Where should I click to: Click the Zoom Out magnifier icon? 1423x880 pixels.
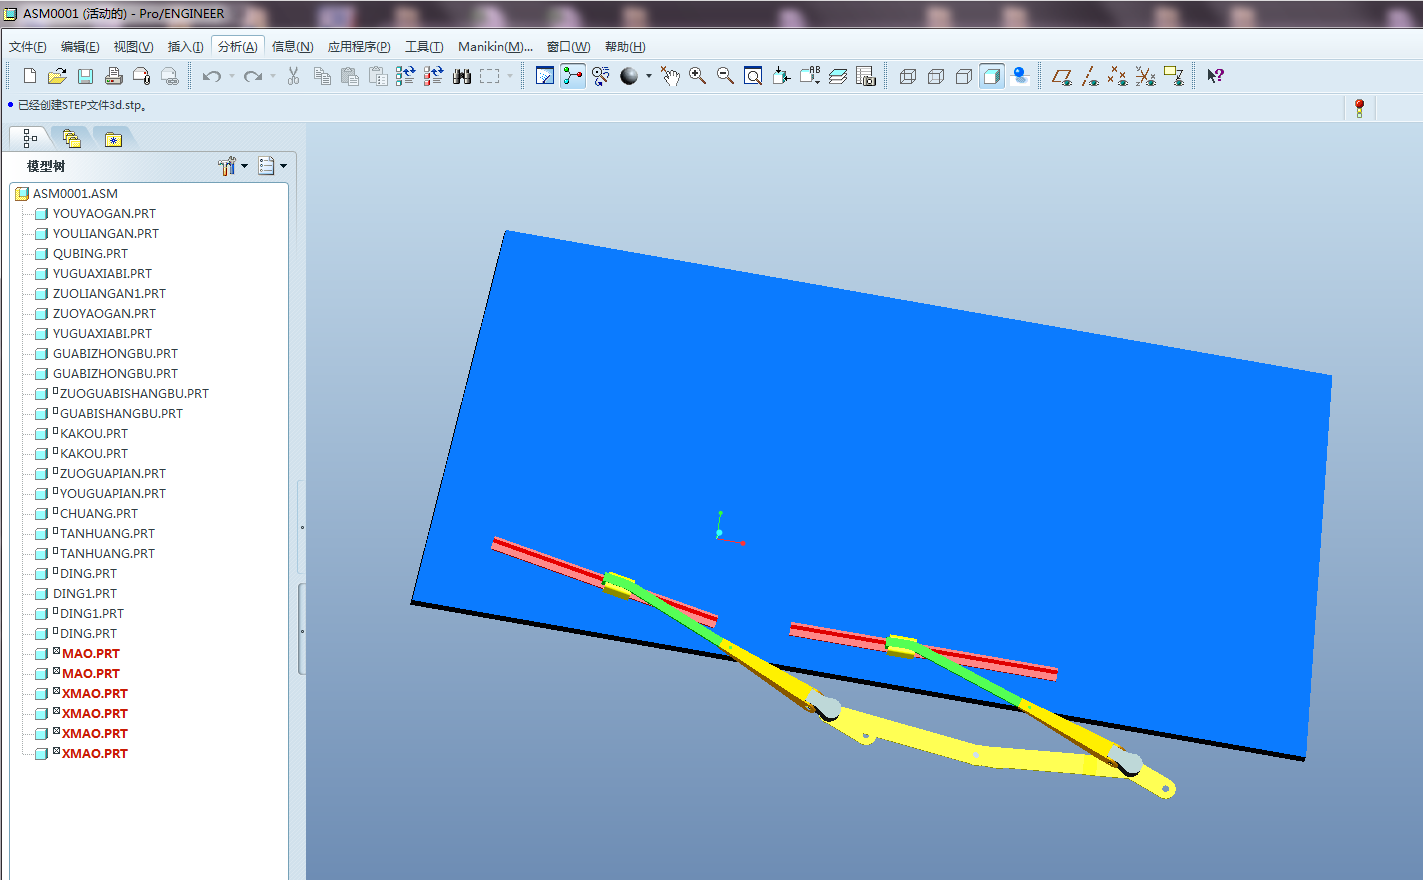[726, 76]
